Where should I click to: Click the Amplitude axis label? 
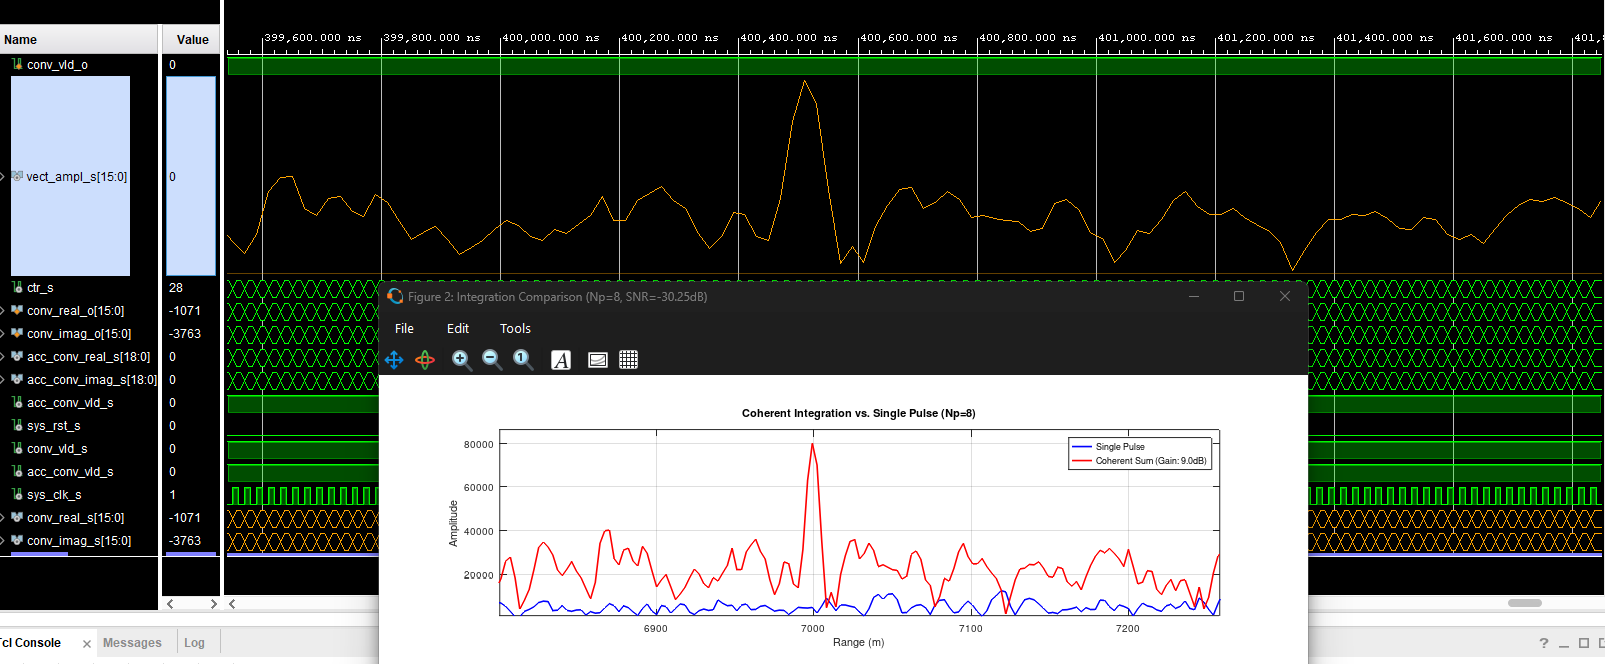coord(453,523)
